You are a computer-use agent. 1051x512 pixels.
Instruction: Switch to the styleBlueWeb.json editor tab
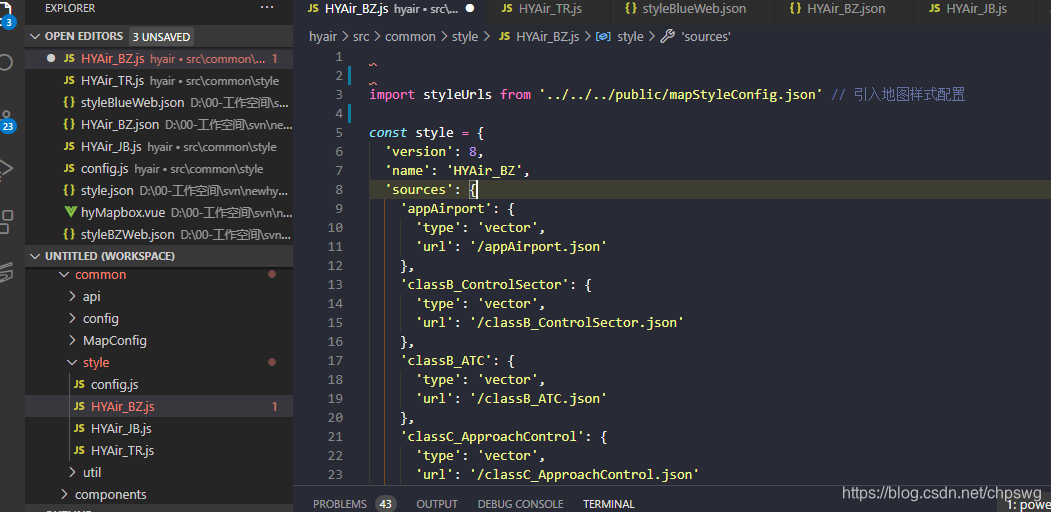[x=692, y=9]
